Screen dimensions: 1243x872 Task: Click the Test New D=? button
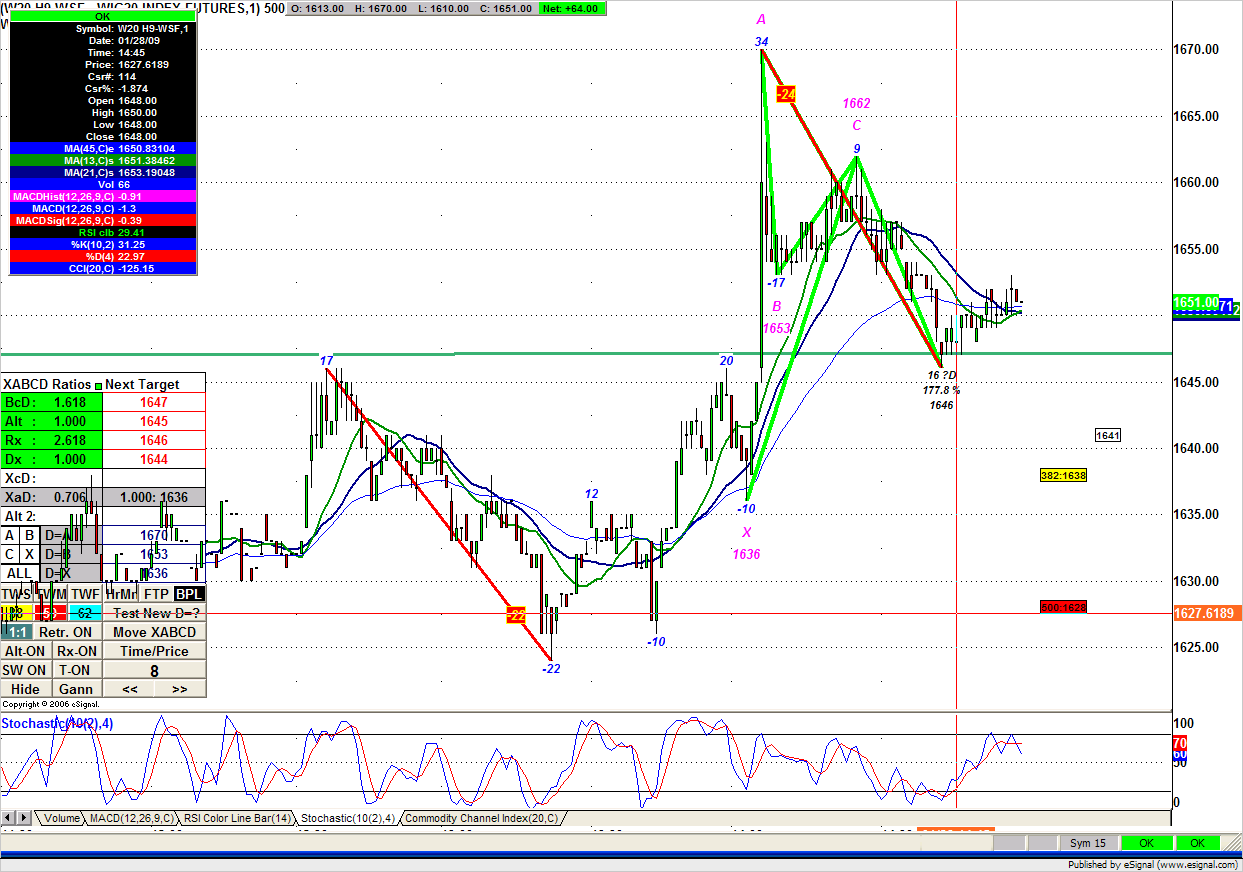(x=154, y=613)
